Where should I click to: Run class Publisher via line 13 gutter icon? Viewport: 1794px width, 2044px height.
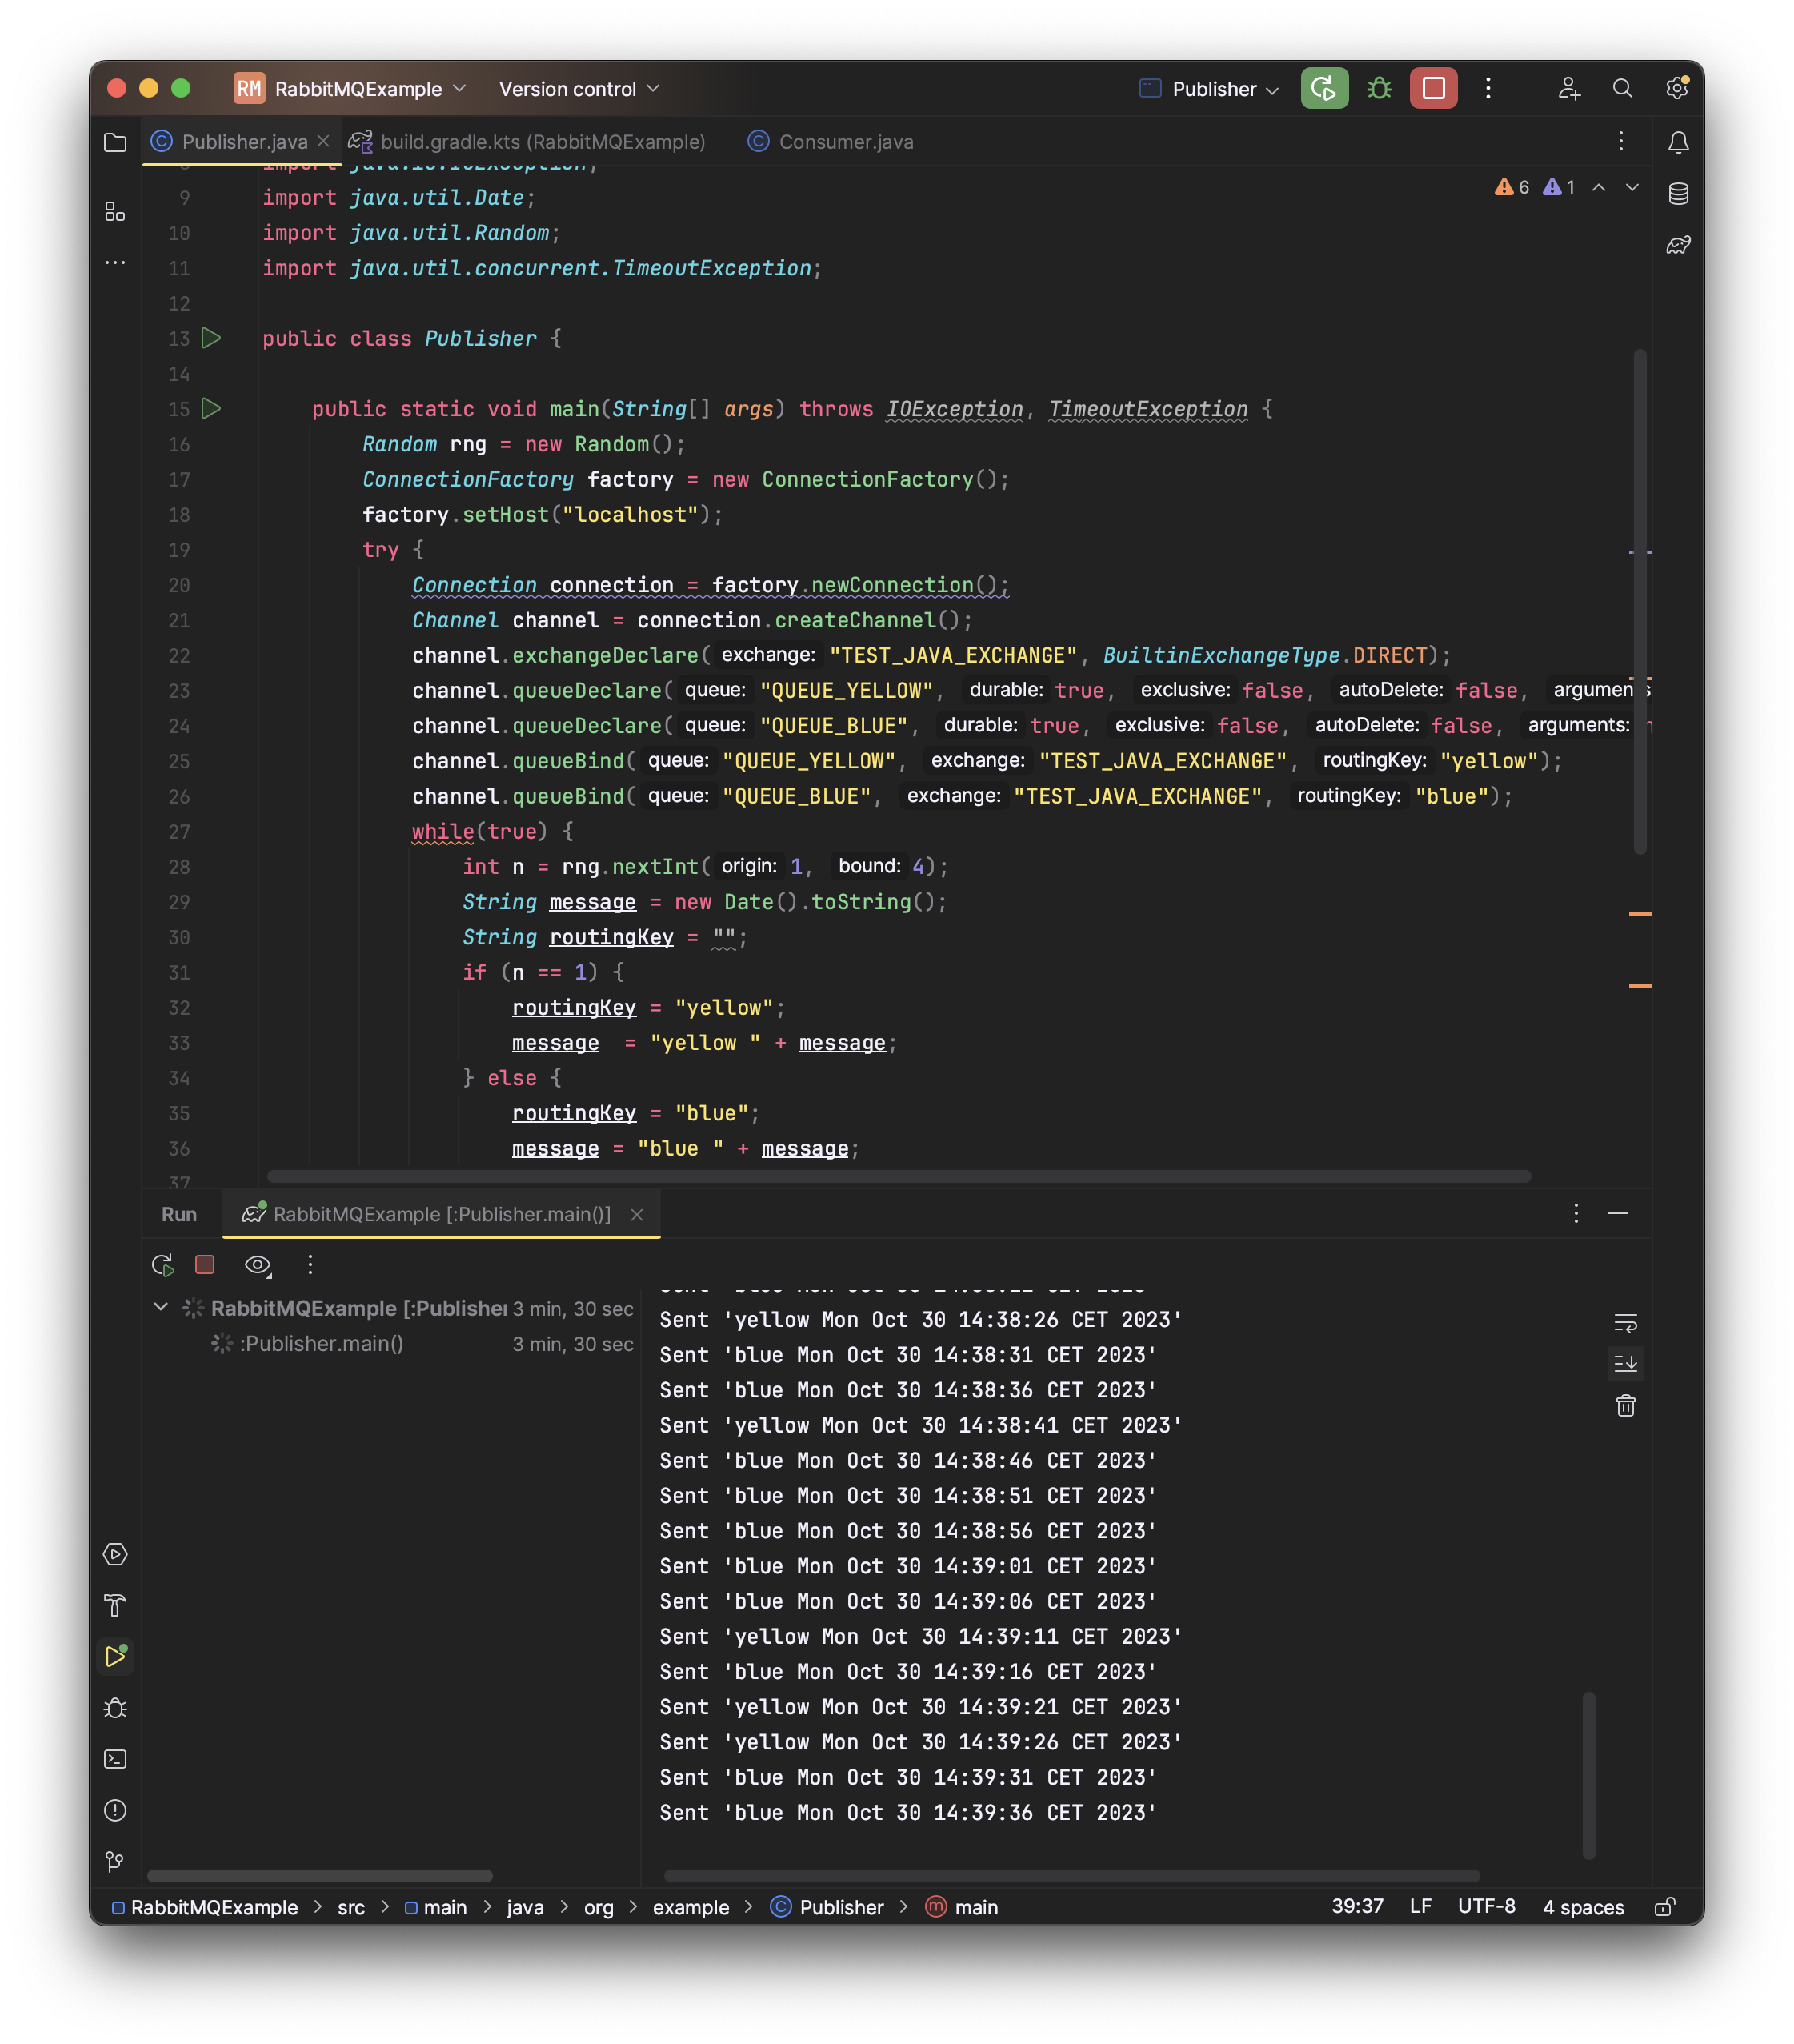click(x=211, y=337)
